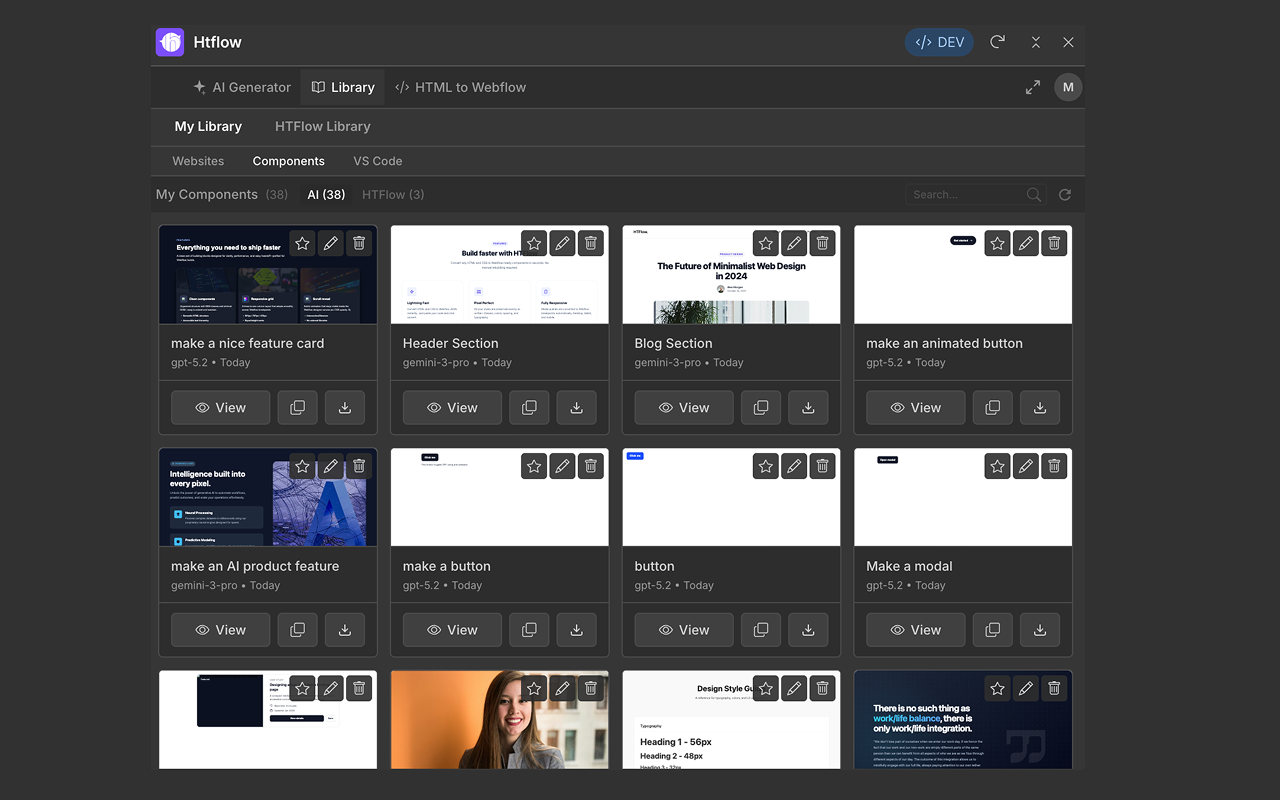
Task: Edit the 'button' component
Action: tap(795, 466)
